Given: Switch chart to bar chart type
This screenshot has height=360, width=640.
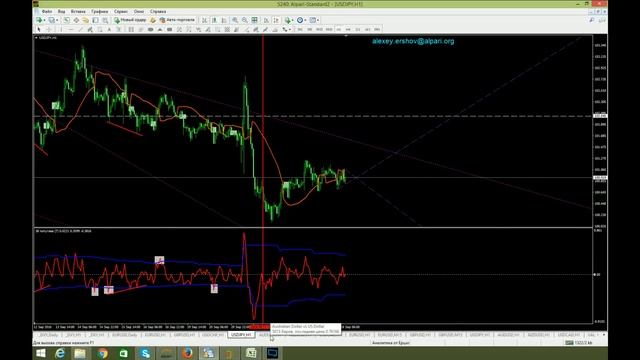Looking at the screenshot, I should click(x=204, y=20).
